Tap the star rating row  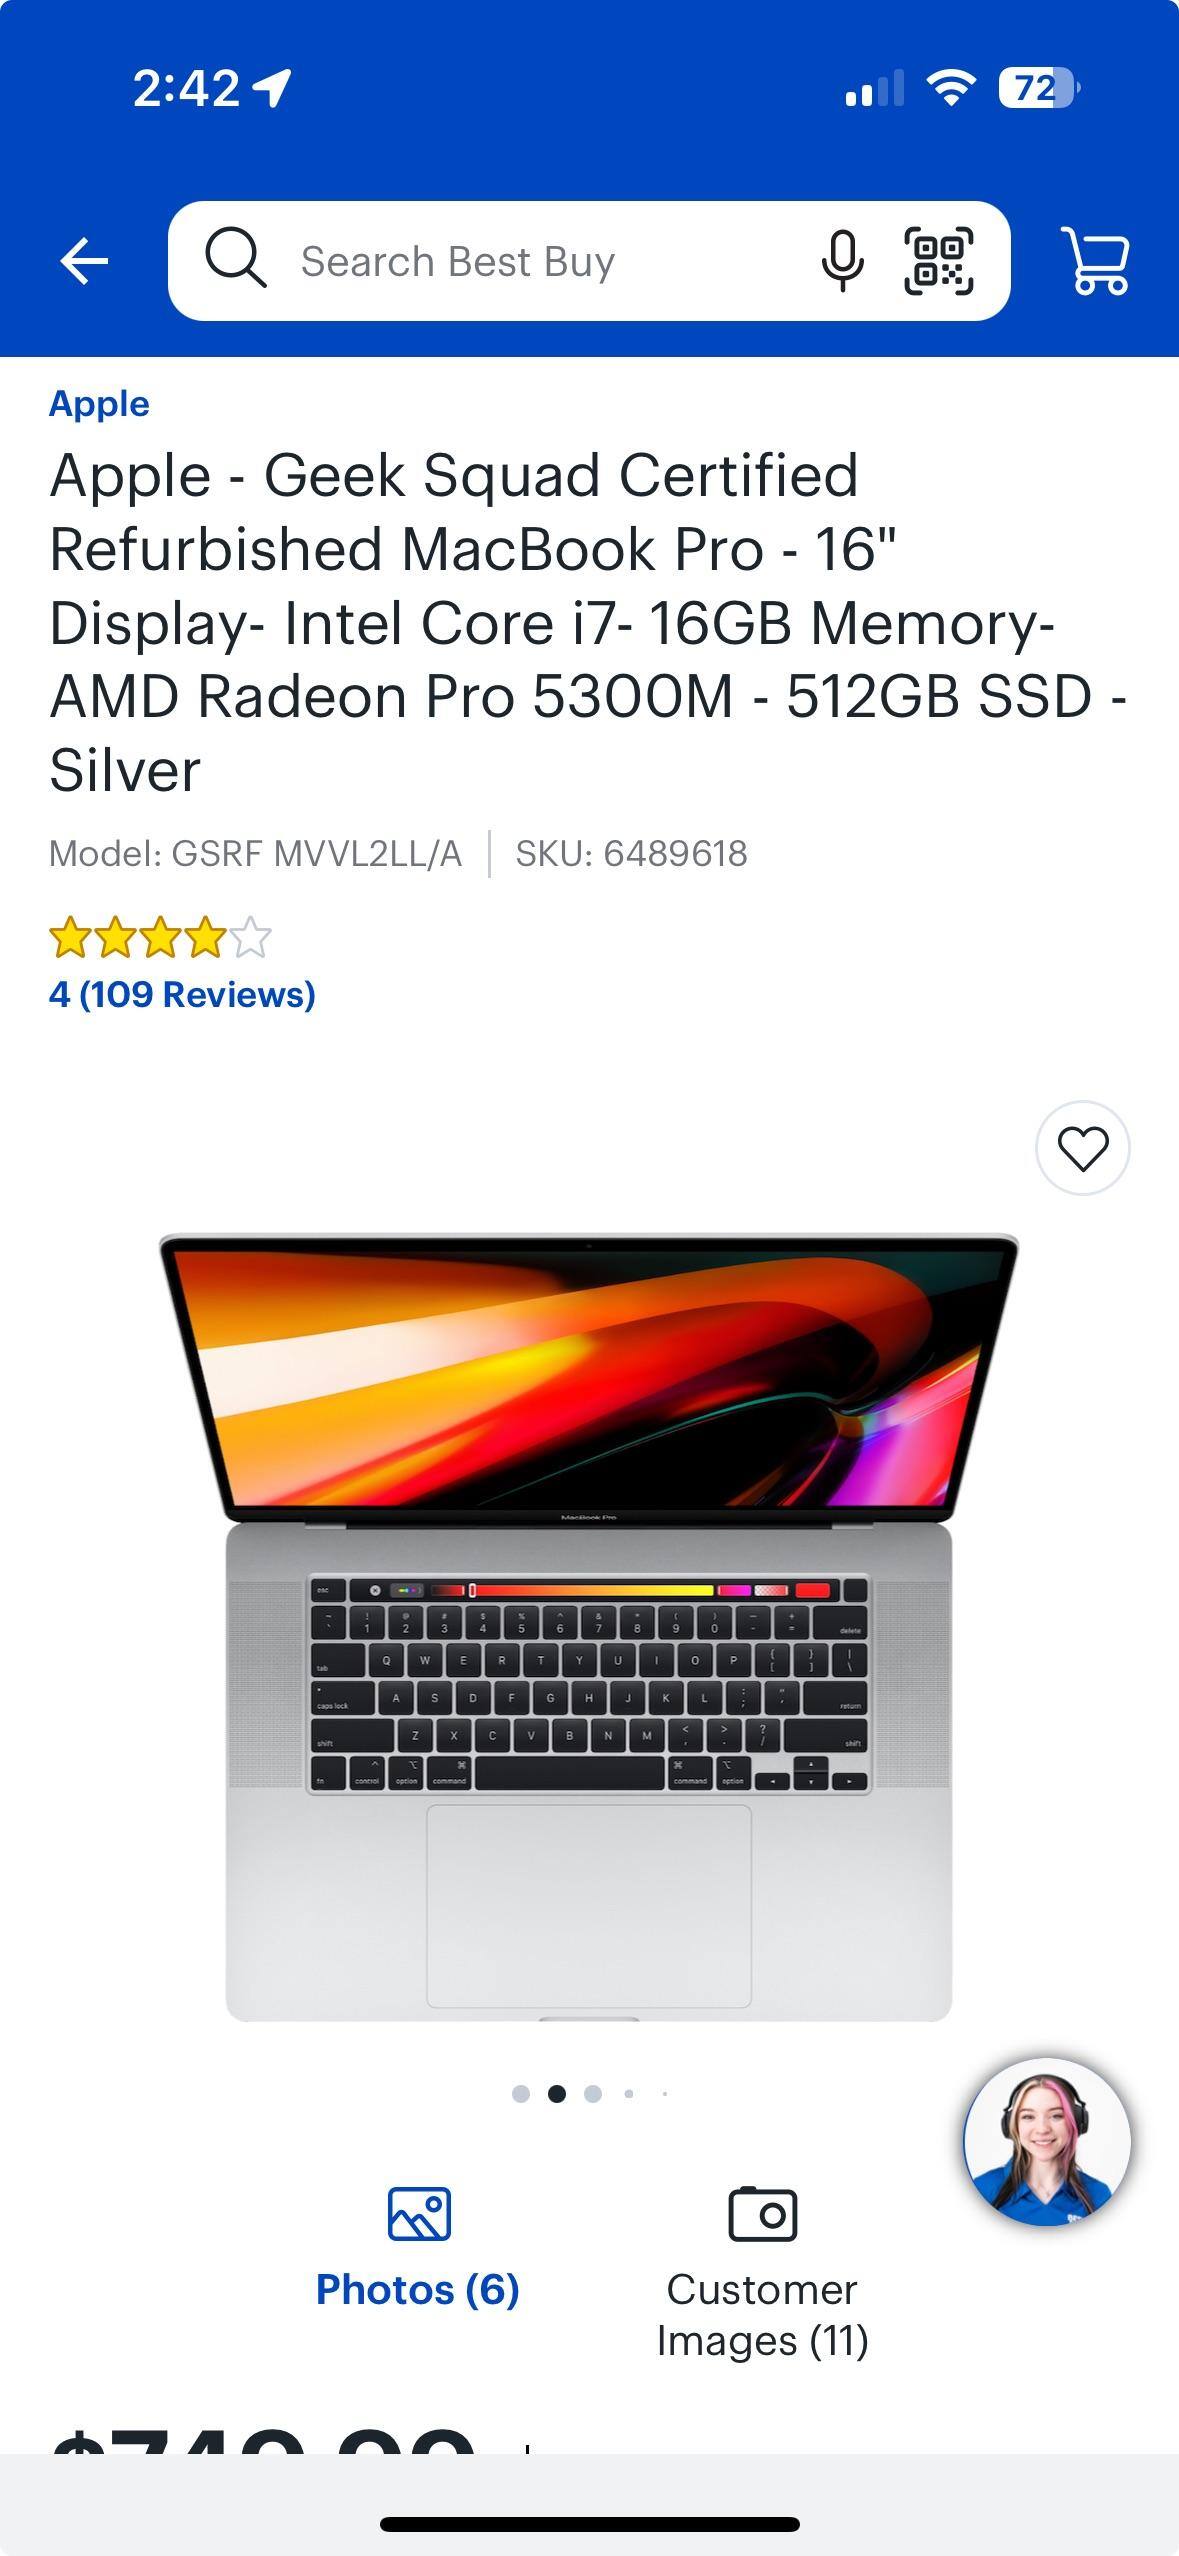tap(160, 938)
